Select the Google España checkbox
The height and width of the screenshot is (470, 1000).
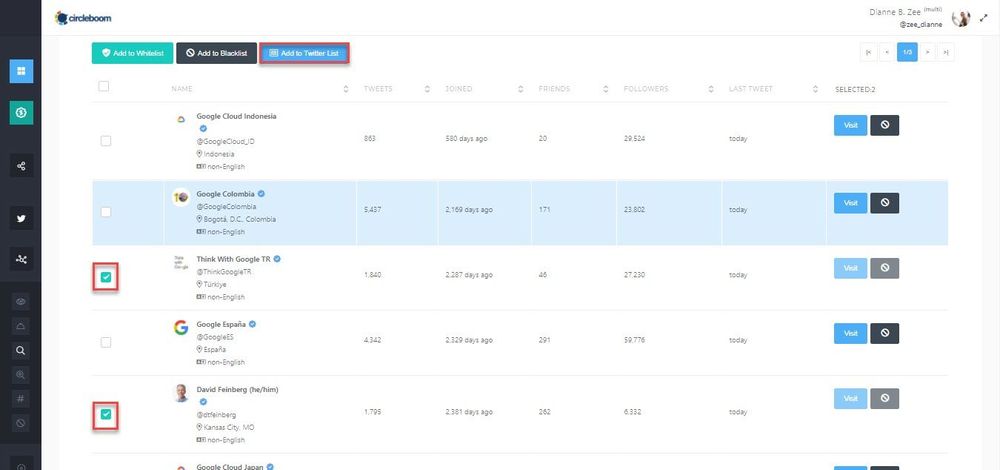[106, 342]
